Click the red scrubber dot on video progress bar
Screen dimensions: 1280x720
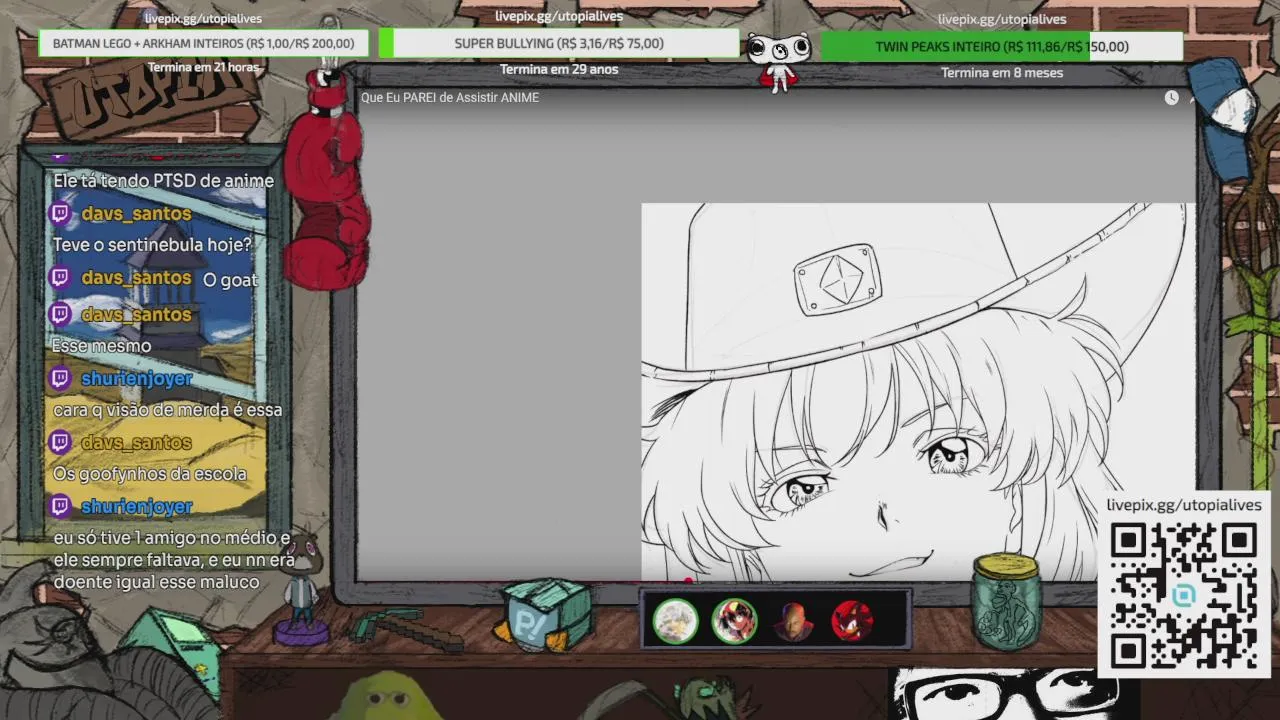[688, 581]
